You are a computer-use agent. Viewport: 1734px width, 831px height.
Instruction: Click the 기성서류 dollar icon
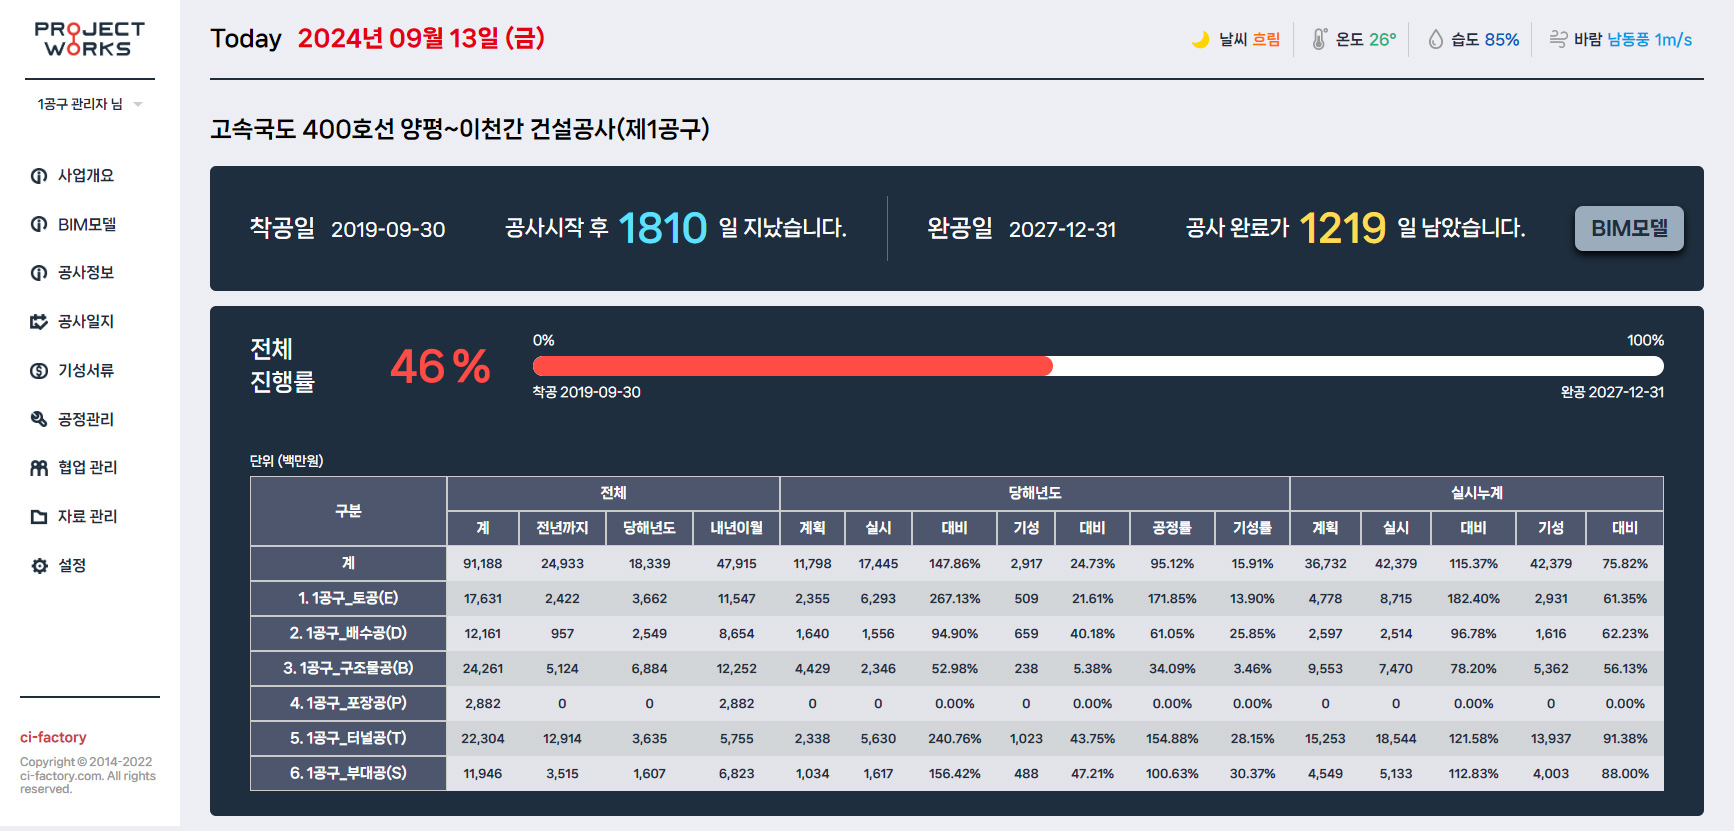coord(39,371)
